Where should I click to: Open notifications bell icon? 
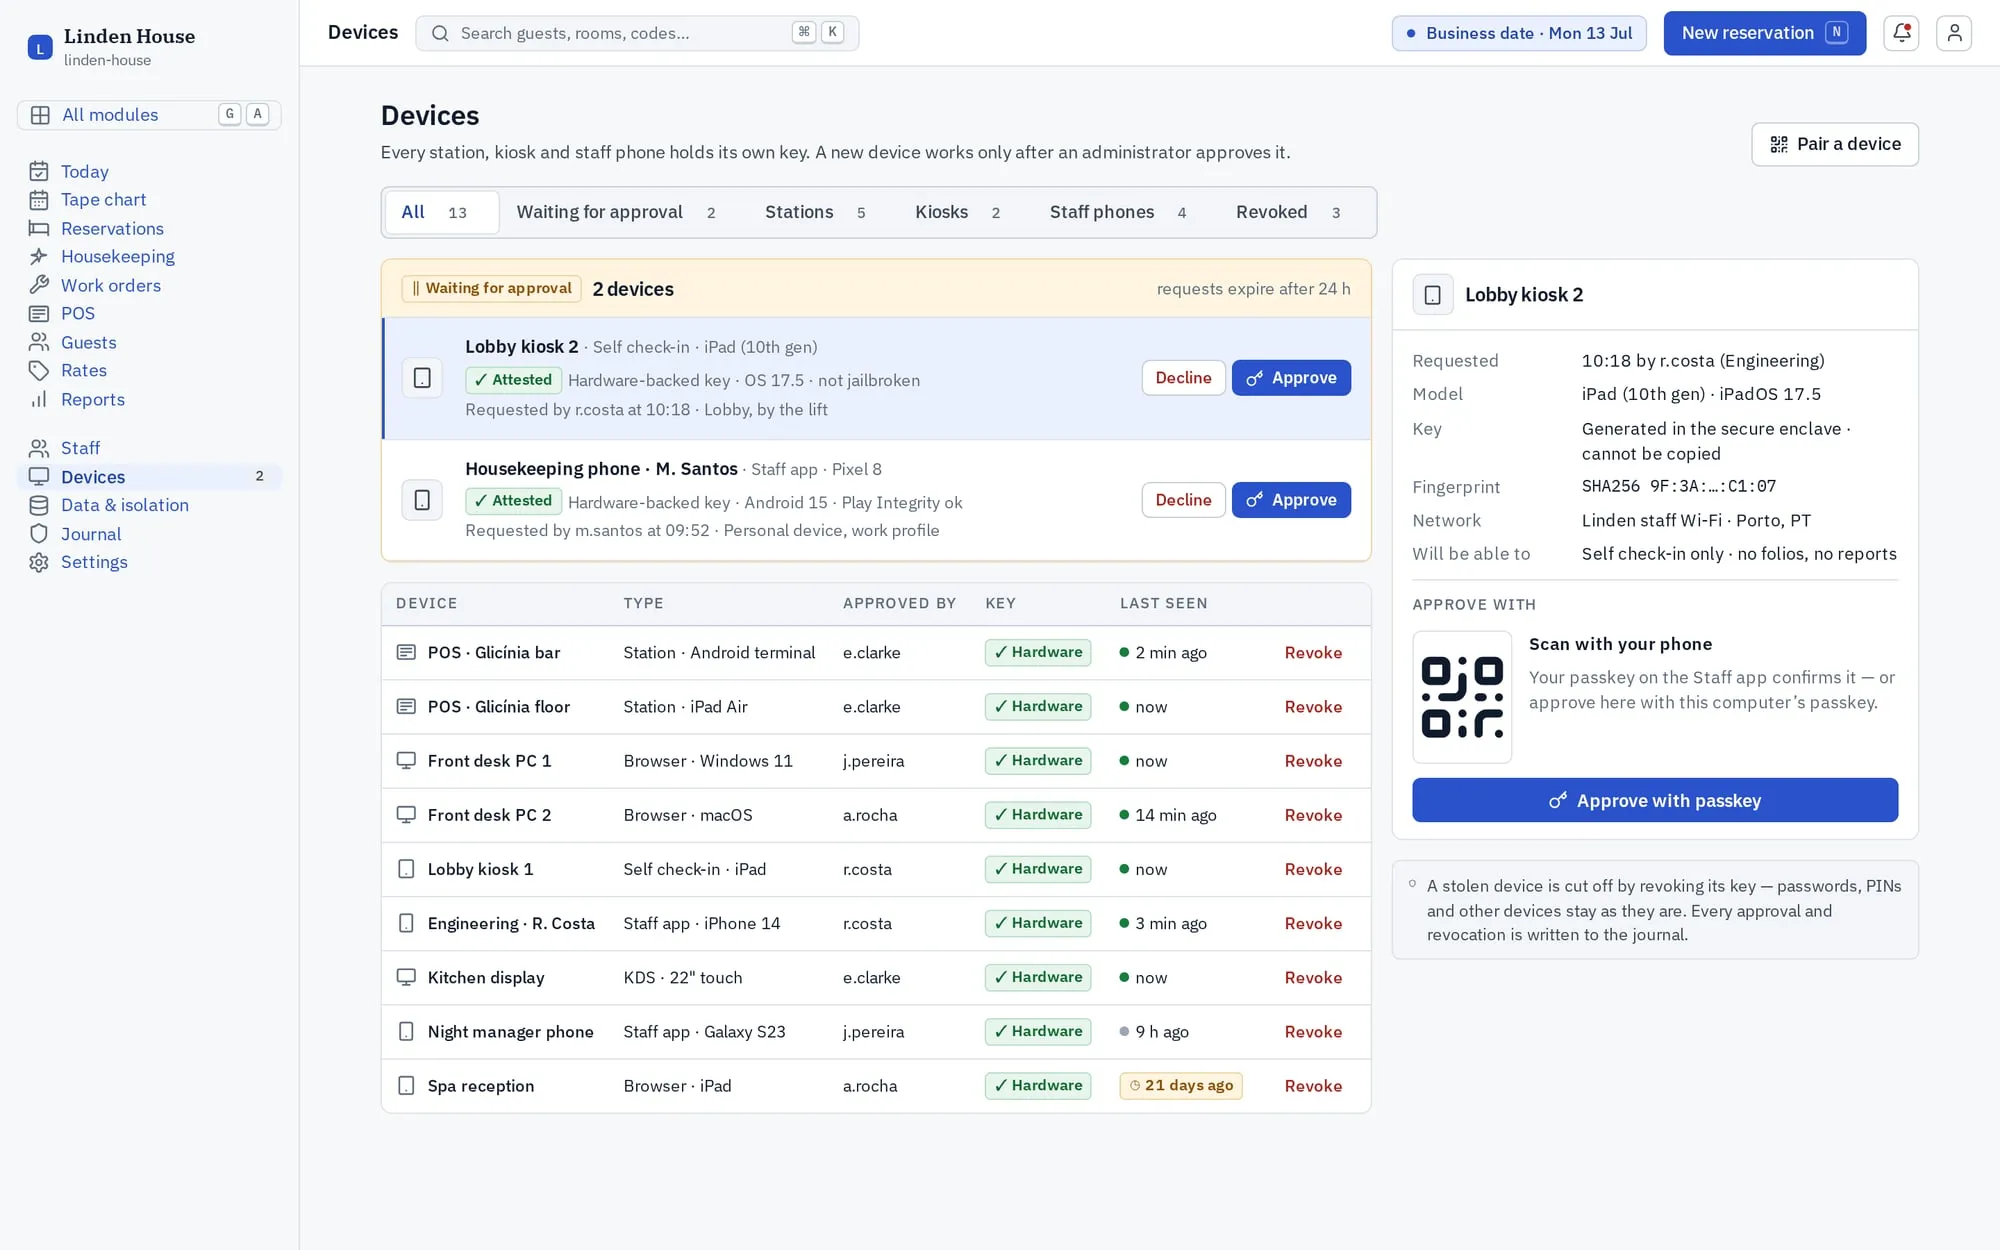point(1901,33)
